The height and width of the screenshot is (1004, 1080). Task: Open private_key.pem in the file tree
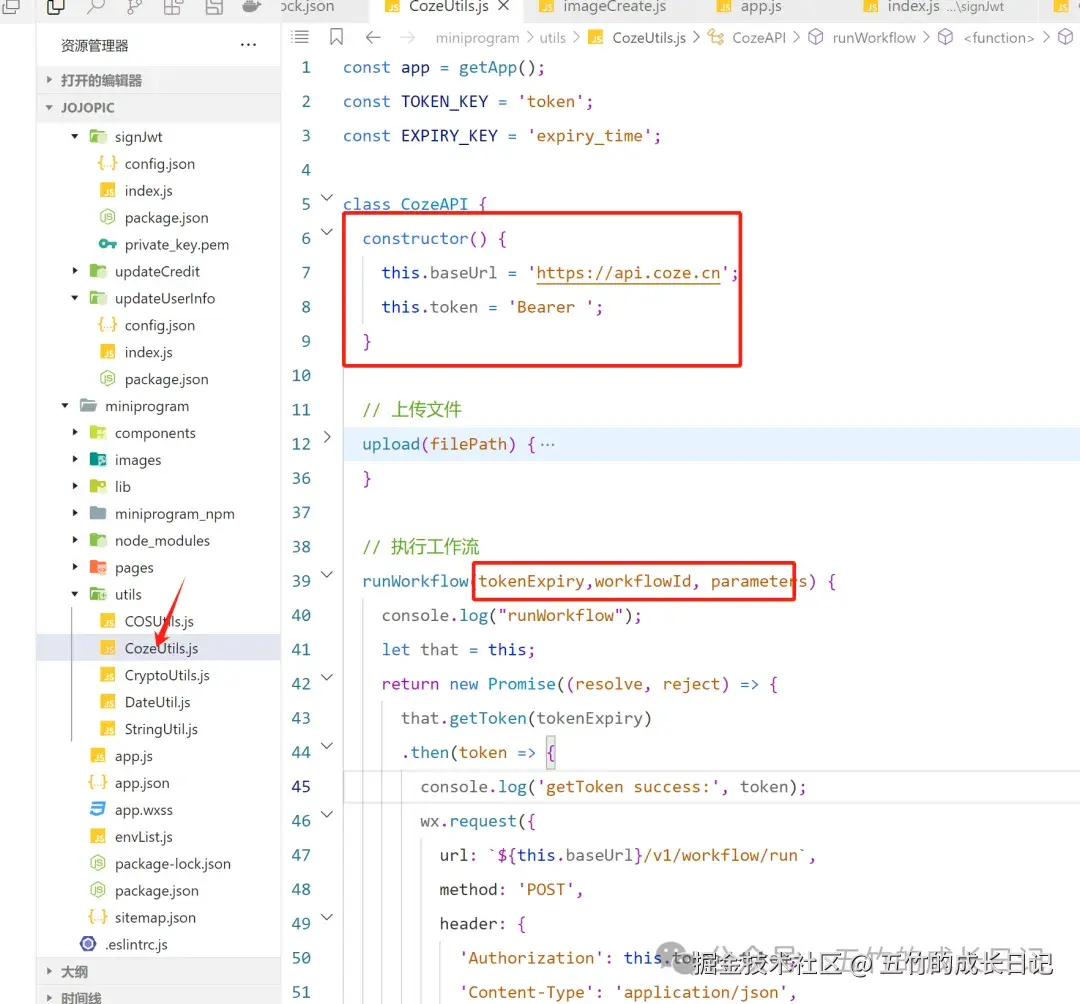(x=176, y=244)
